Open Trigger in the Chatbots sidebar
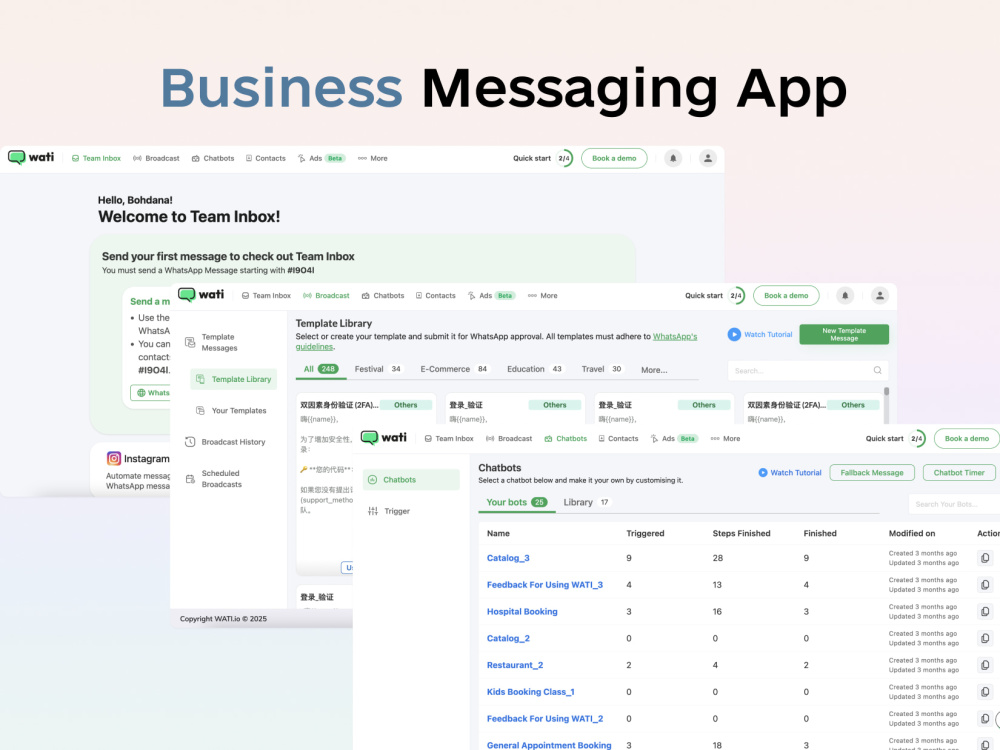Viewport: 1000px width, 750px height. pyautogui.click(x=390, y=511)
